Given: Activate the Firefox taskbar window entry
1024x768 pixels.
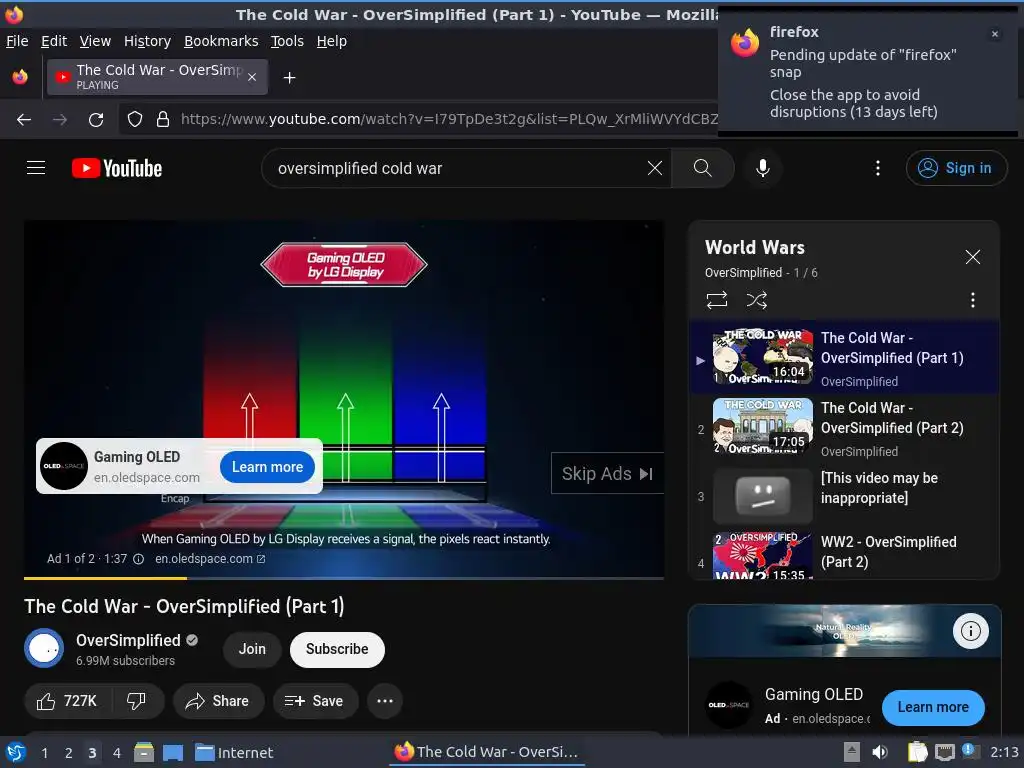Looking at the screenshot, I should pos(487,752).
